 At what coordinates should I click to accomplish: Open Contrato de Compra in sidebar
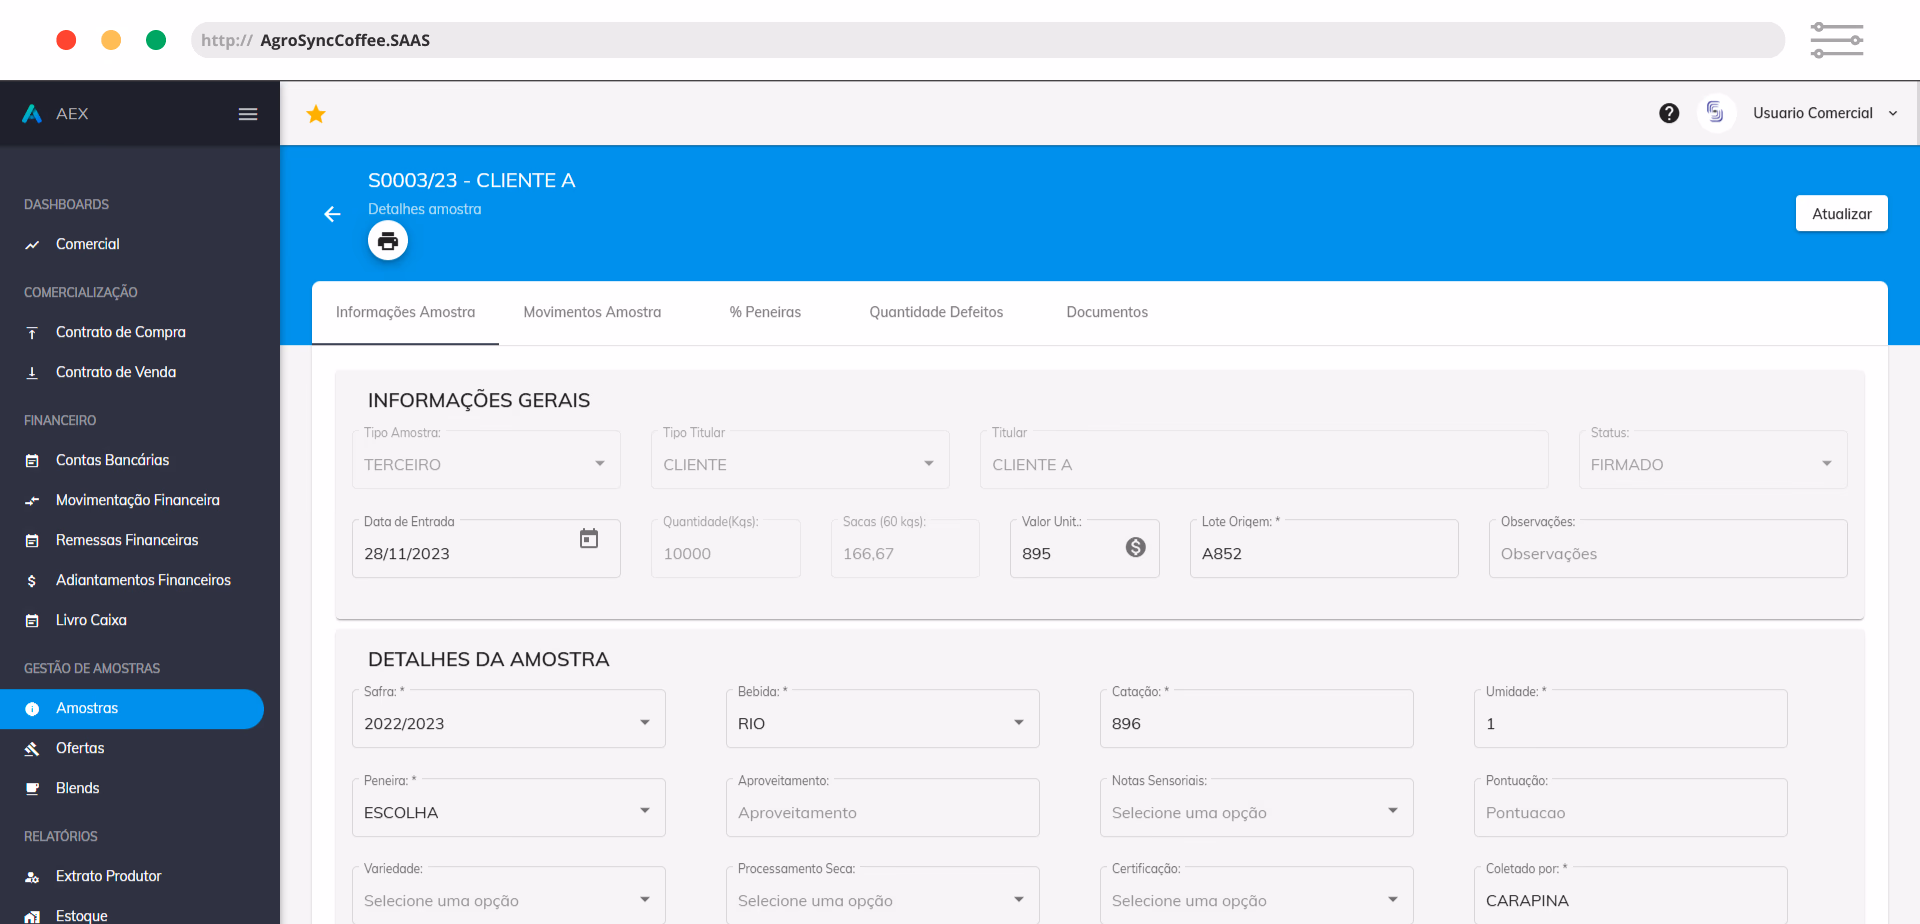point(121,332)
